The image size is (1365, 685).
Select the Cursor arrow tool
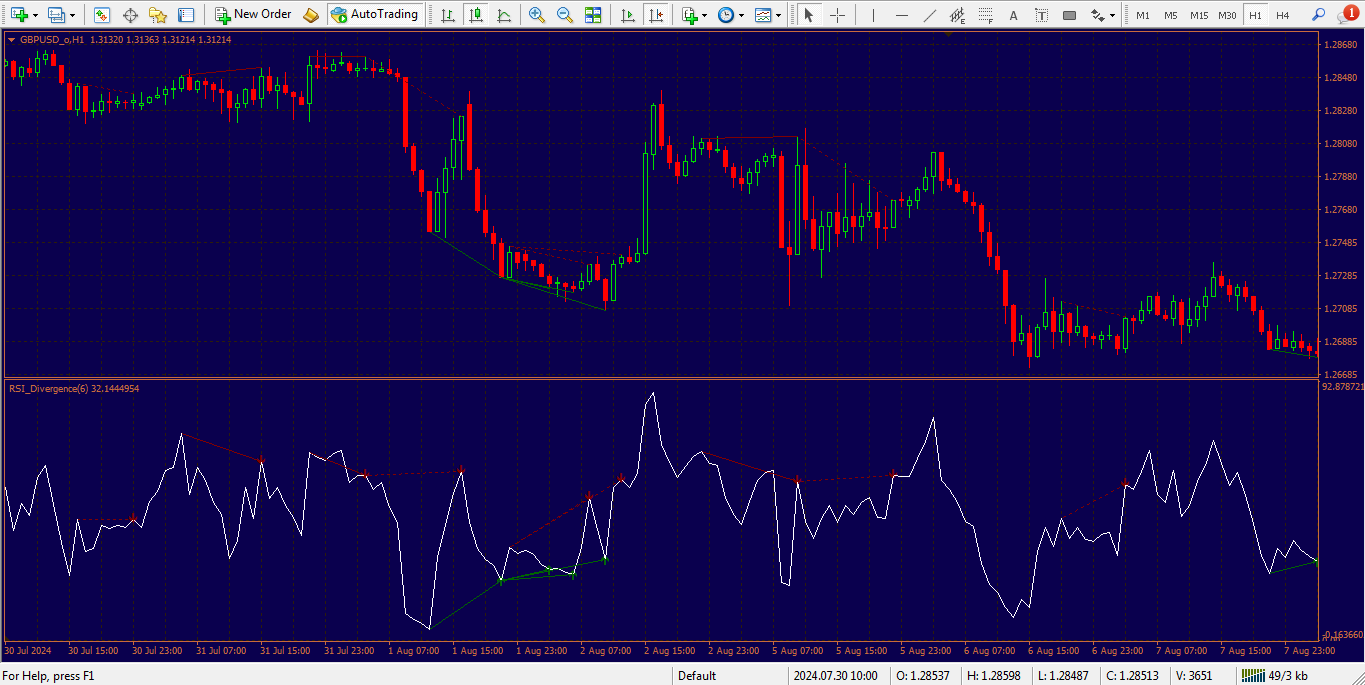click(809, 14)
